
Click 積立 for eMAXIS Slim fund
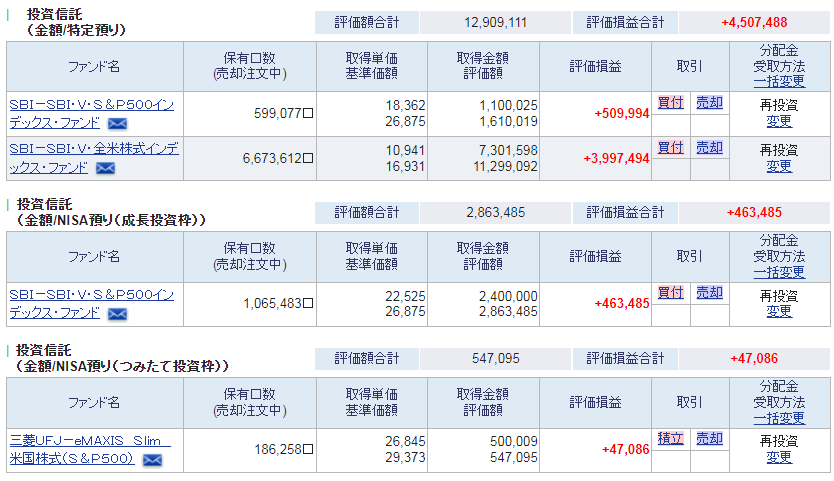tap(671, 438)
